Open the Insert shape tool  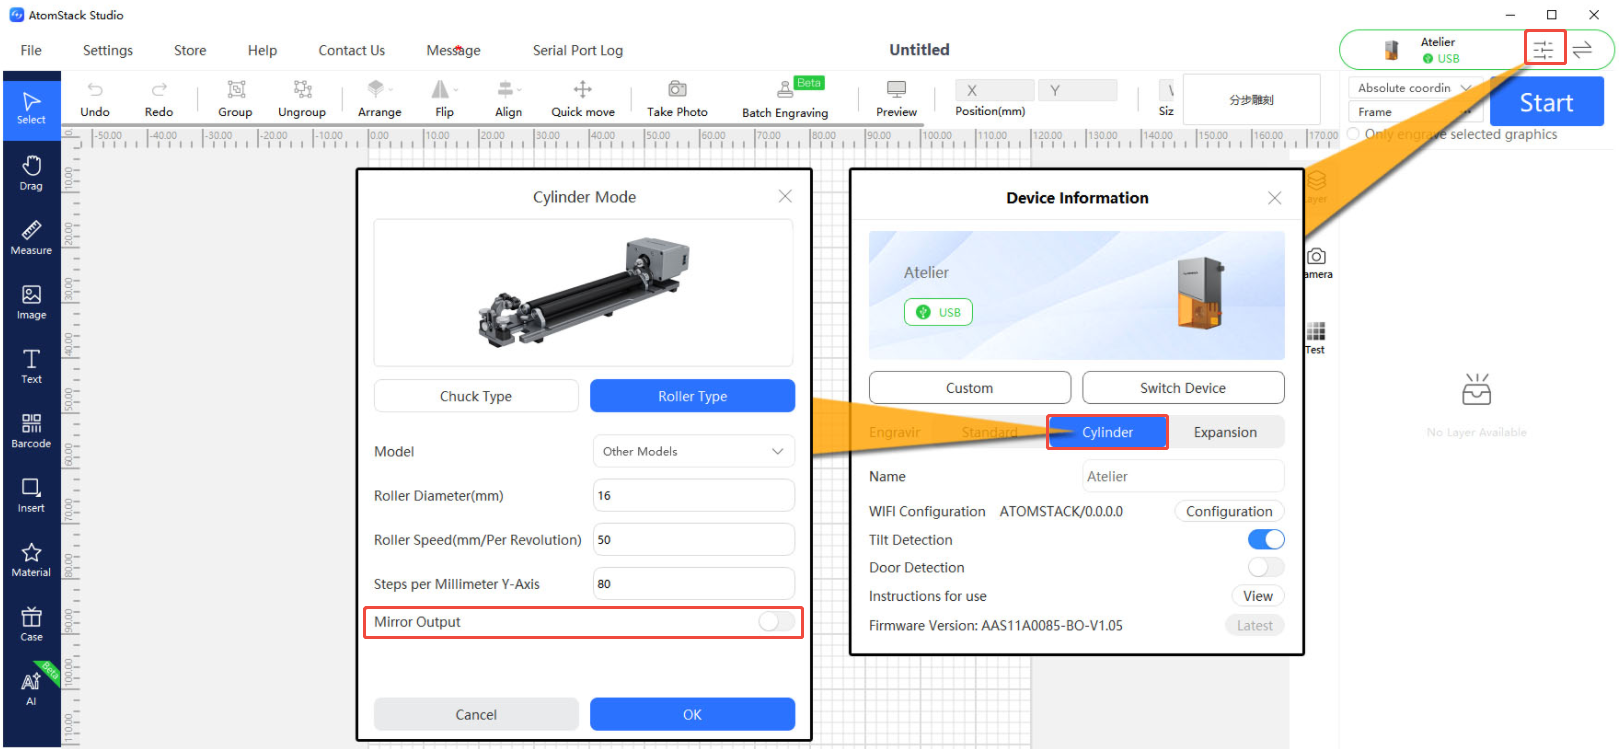tap(31, 495)
